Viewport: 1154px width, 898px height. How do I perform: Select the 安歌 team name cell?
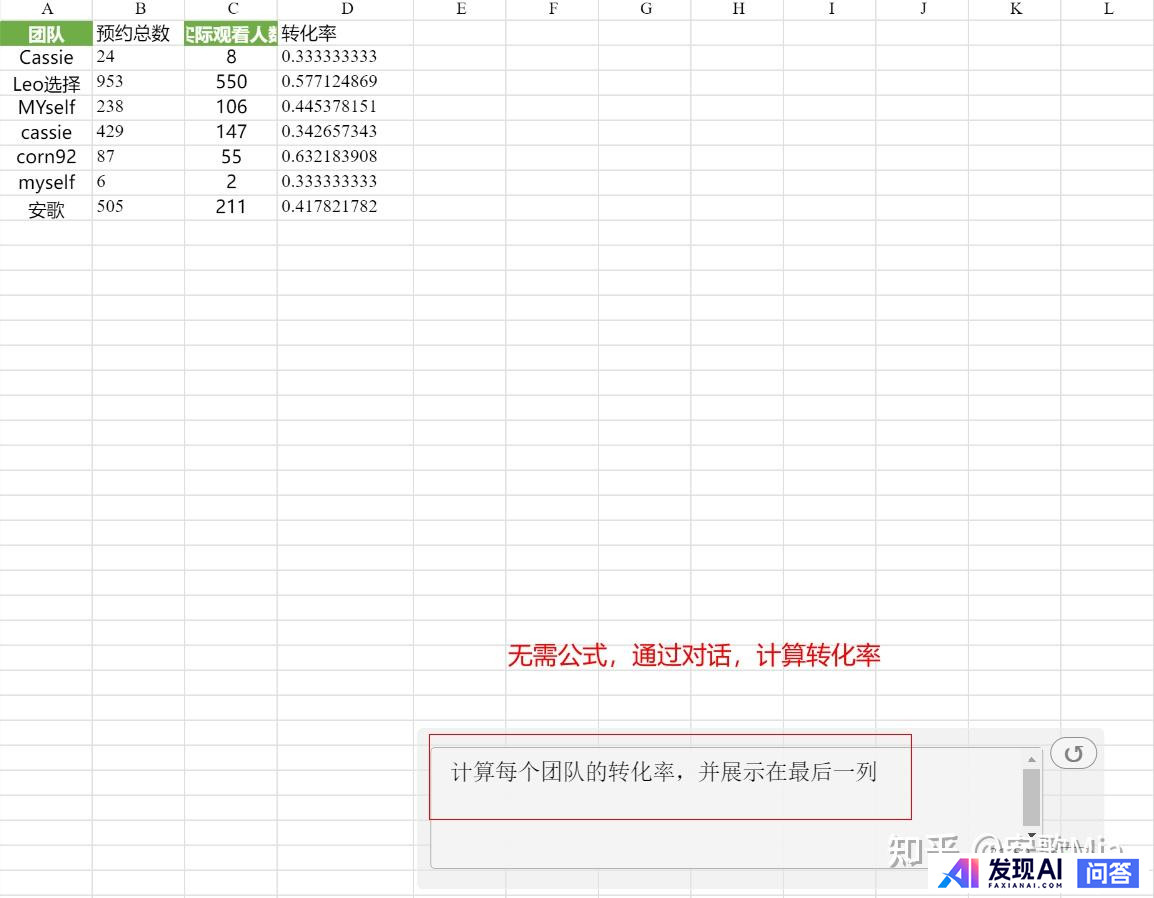coord(46,208)
